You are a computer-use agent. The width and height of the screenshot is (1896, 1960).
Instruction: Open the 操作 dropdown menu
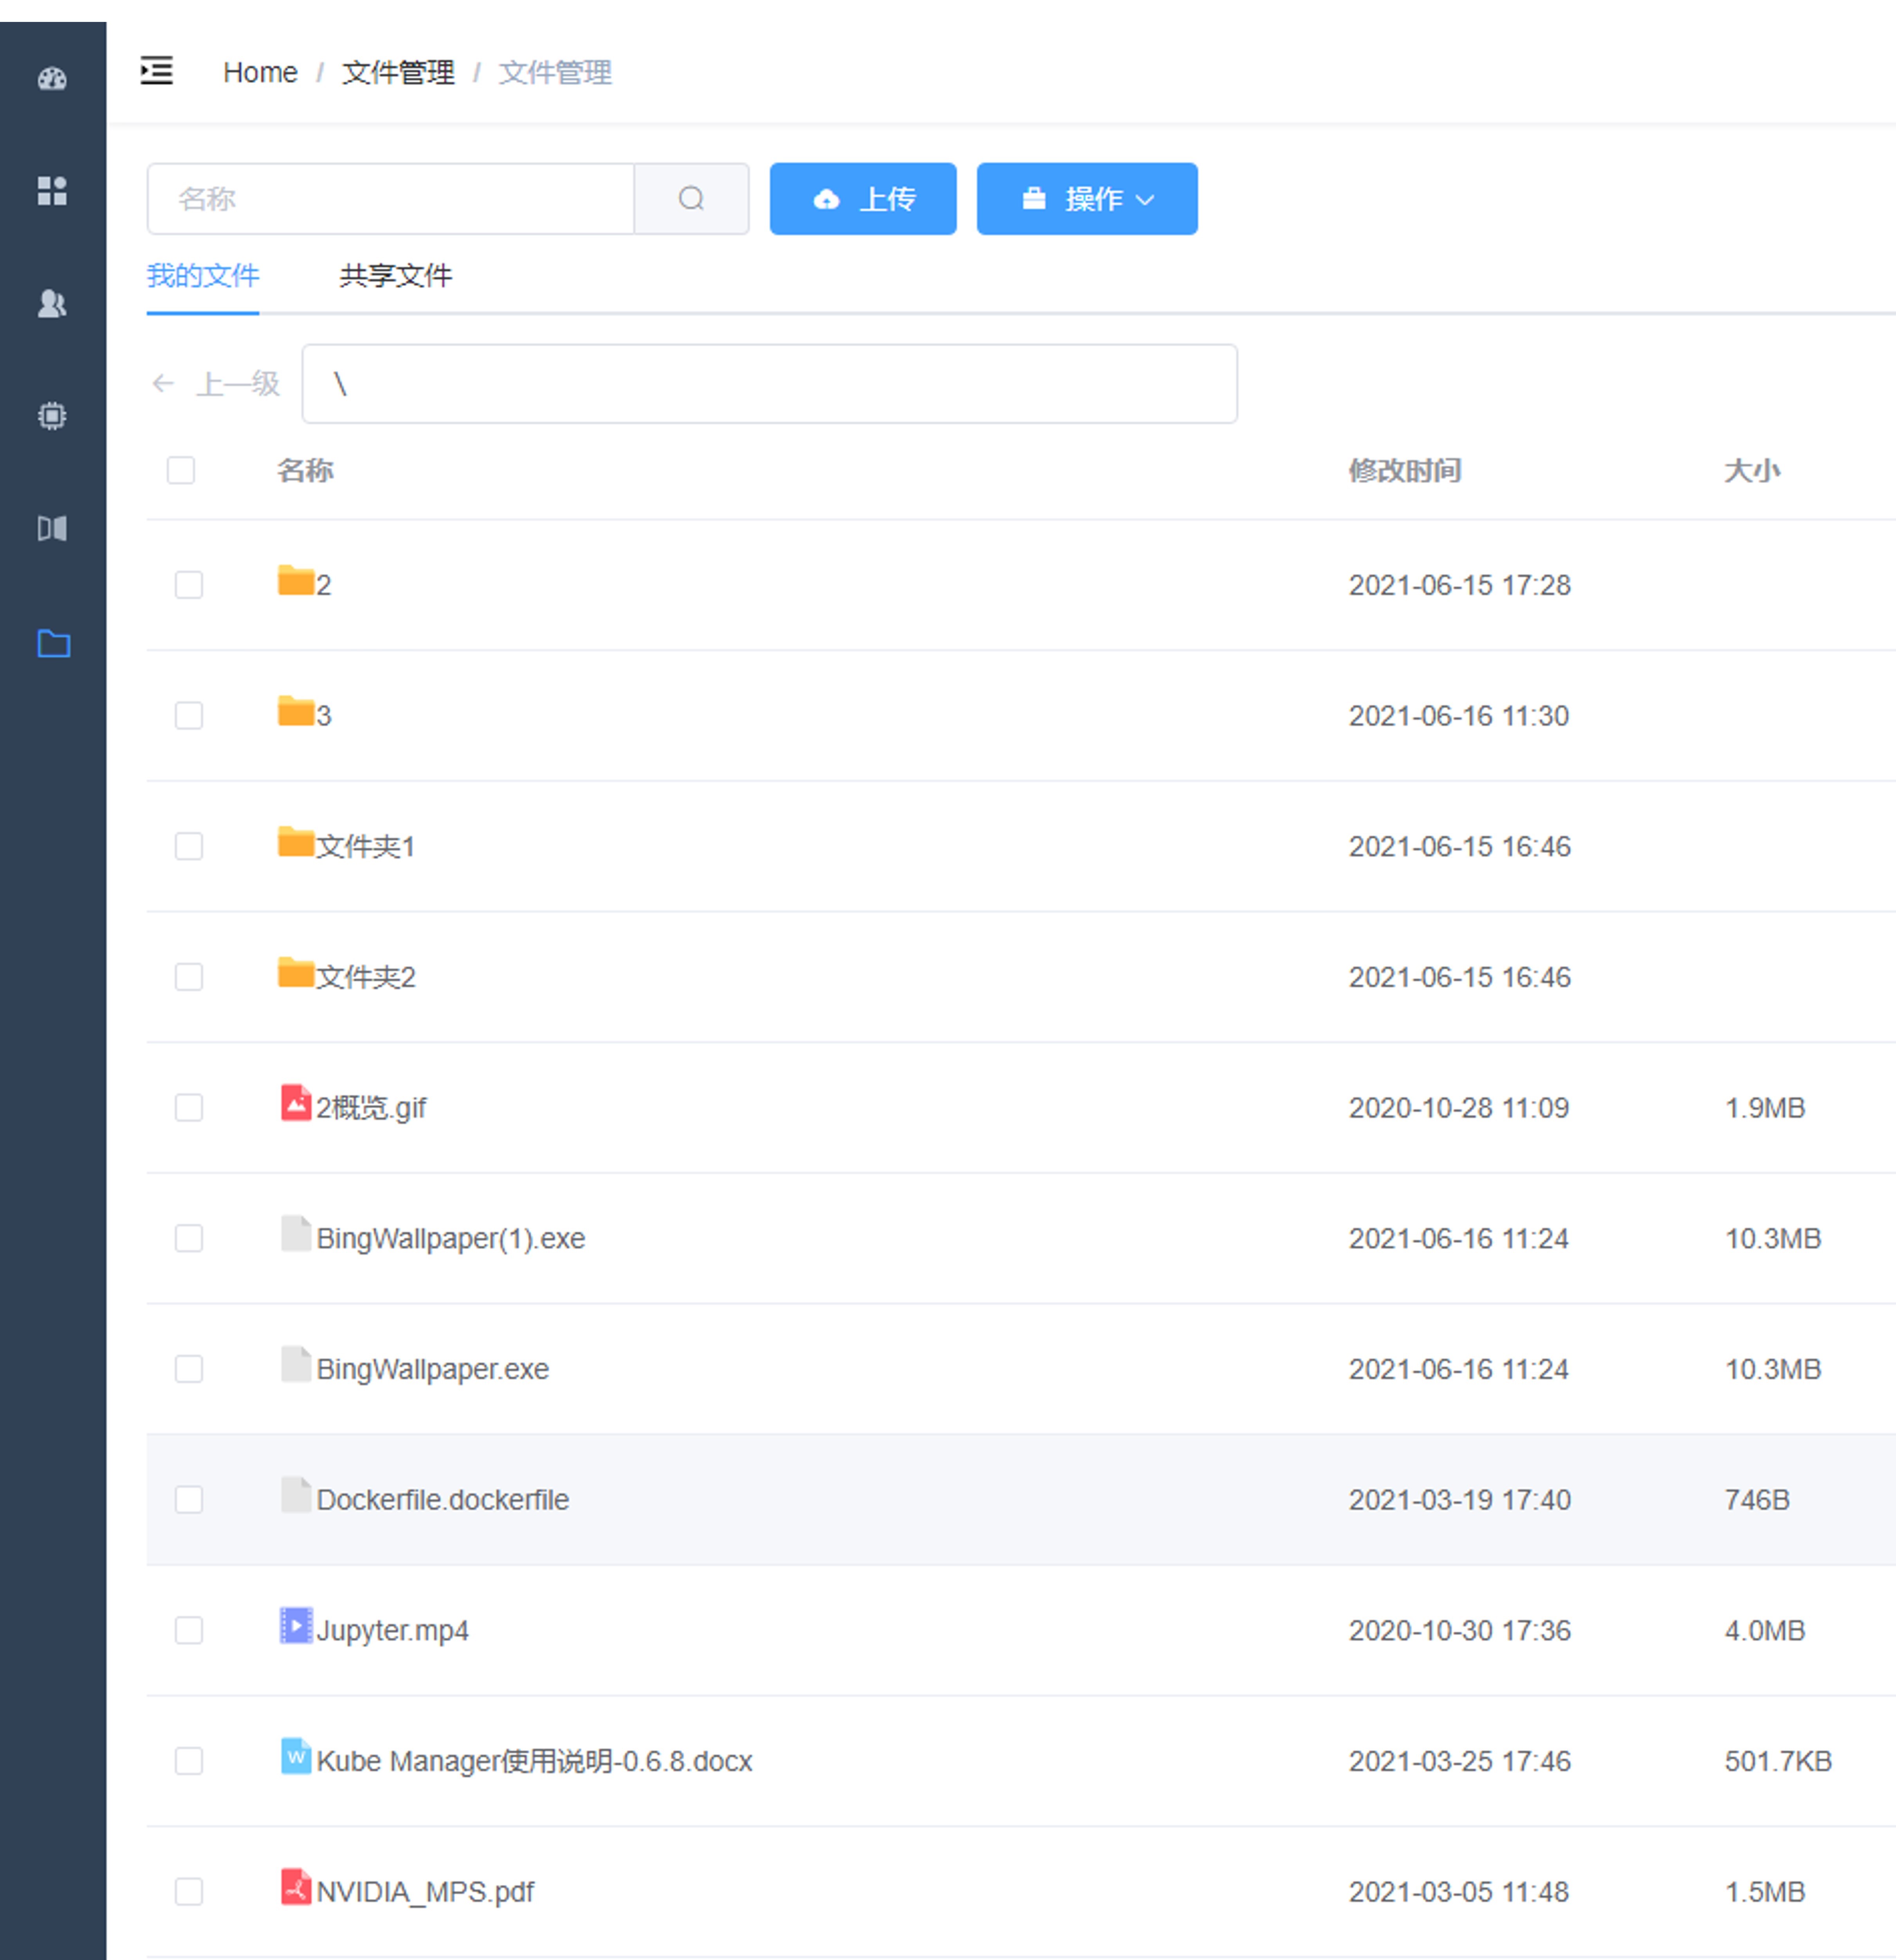1087,199
